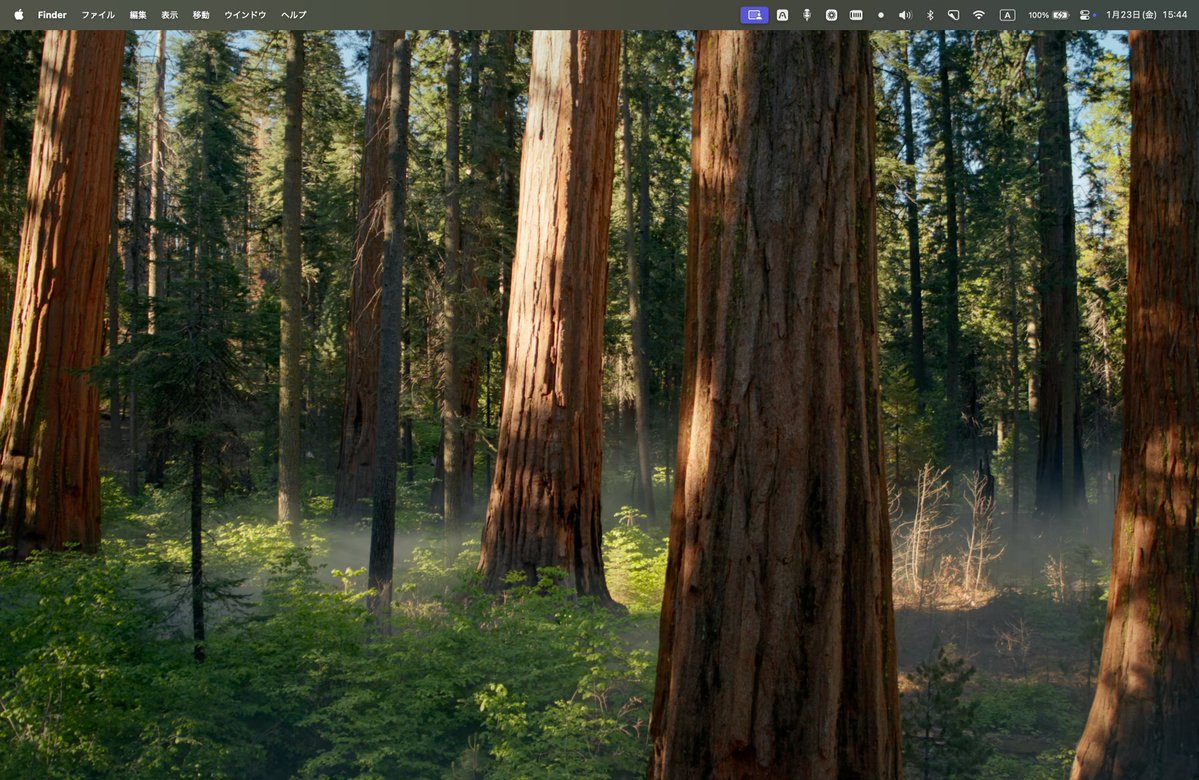
Task: Click the date 1月23日(金) 15:44 clock
Action: tap(1146, 15)
